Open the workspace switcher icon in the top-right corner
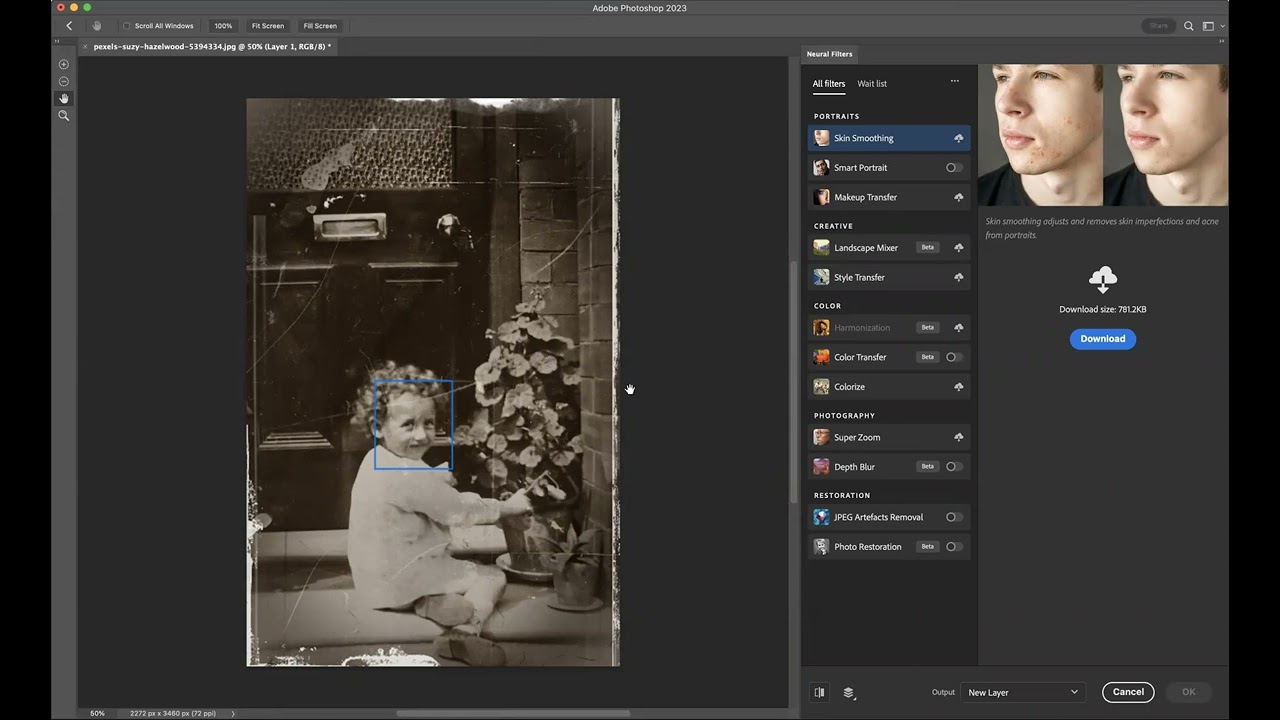The height and width of the screenshot is (720, 1280). (x=1208, y=26)
